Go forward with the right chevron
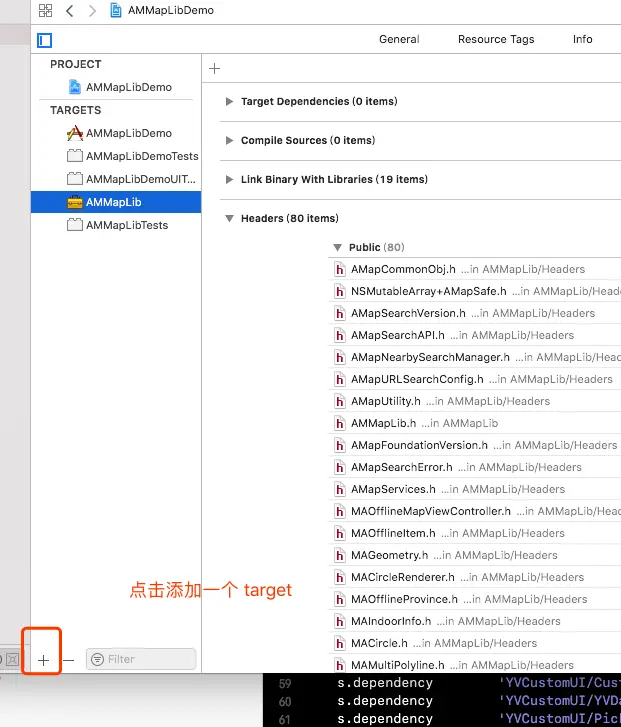 92,10
